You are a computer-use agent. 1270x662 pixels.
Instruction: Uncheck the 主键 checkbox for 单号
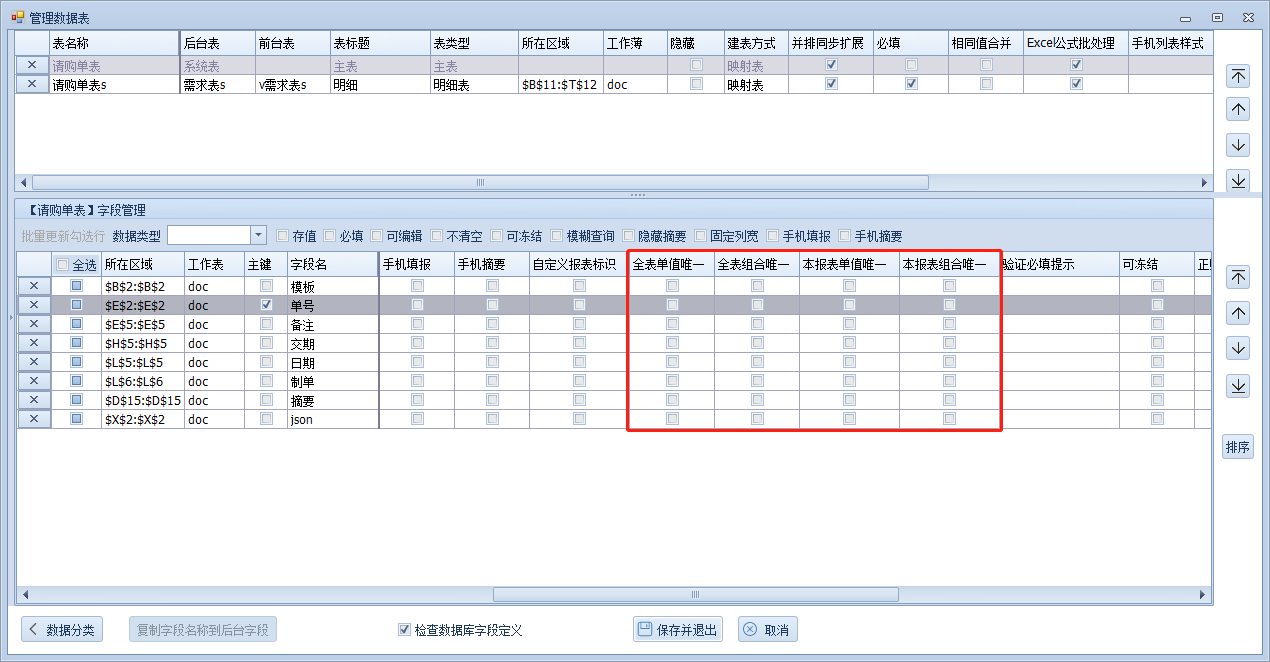266,304
